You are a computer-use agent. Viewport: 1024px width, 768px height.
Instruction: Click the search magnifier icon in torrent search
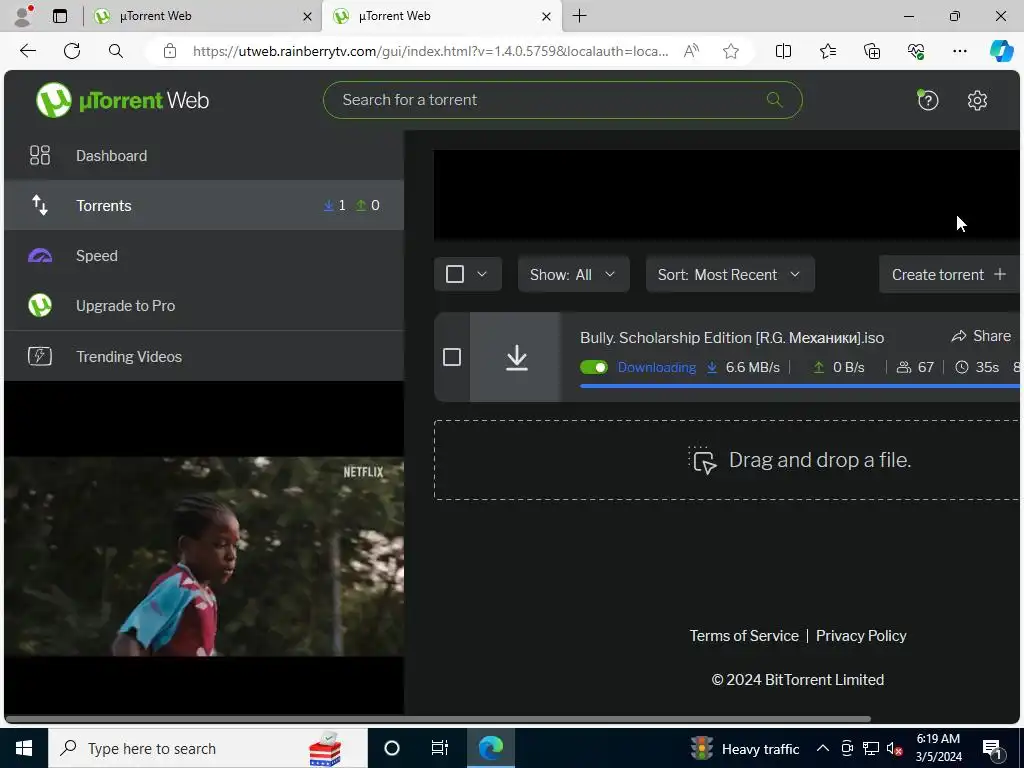tap(775, 99)
